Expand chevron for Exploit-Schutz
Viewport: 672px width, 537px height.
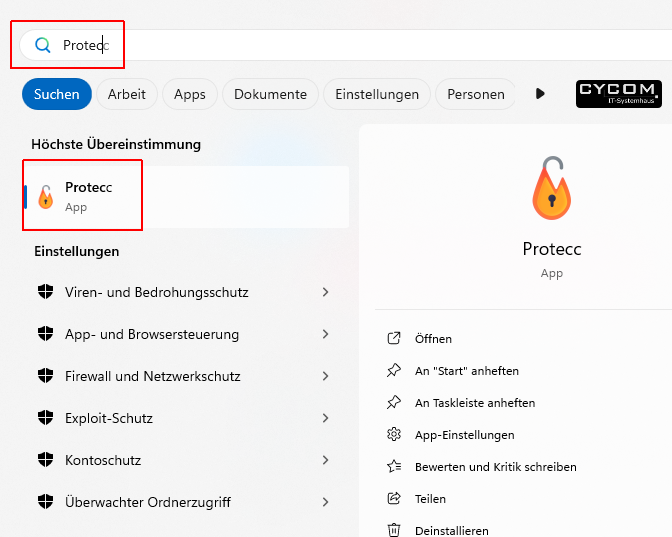coord(326,418)
